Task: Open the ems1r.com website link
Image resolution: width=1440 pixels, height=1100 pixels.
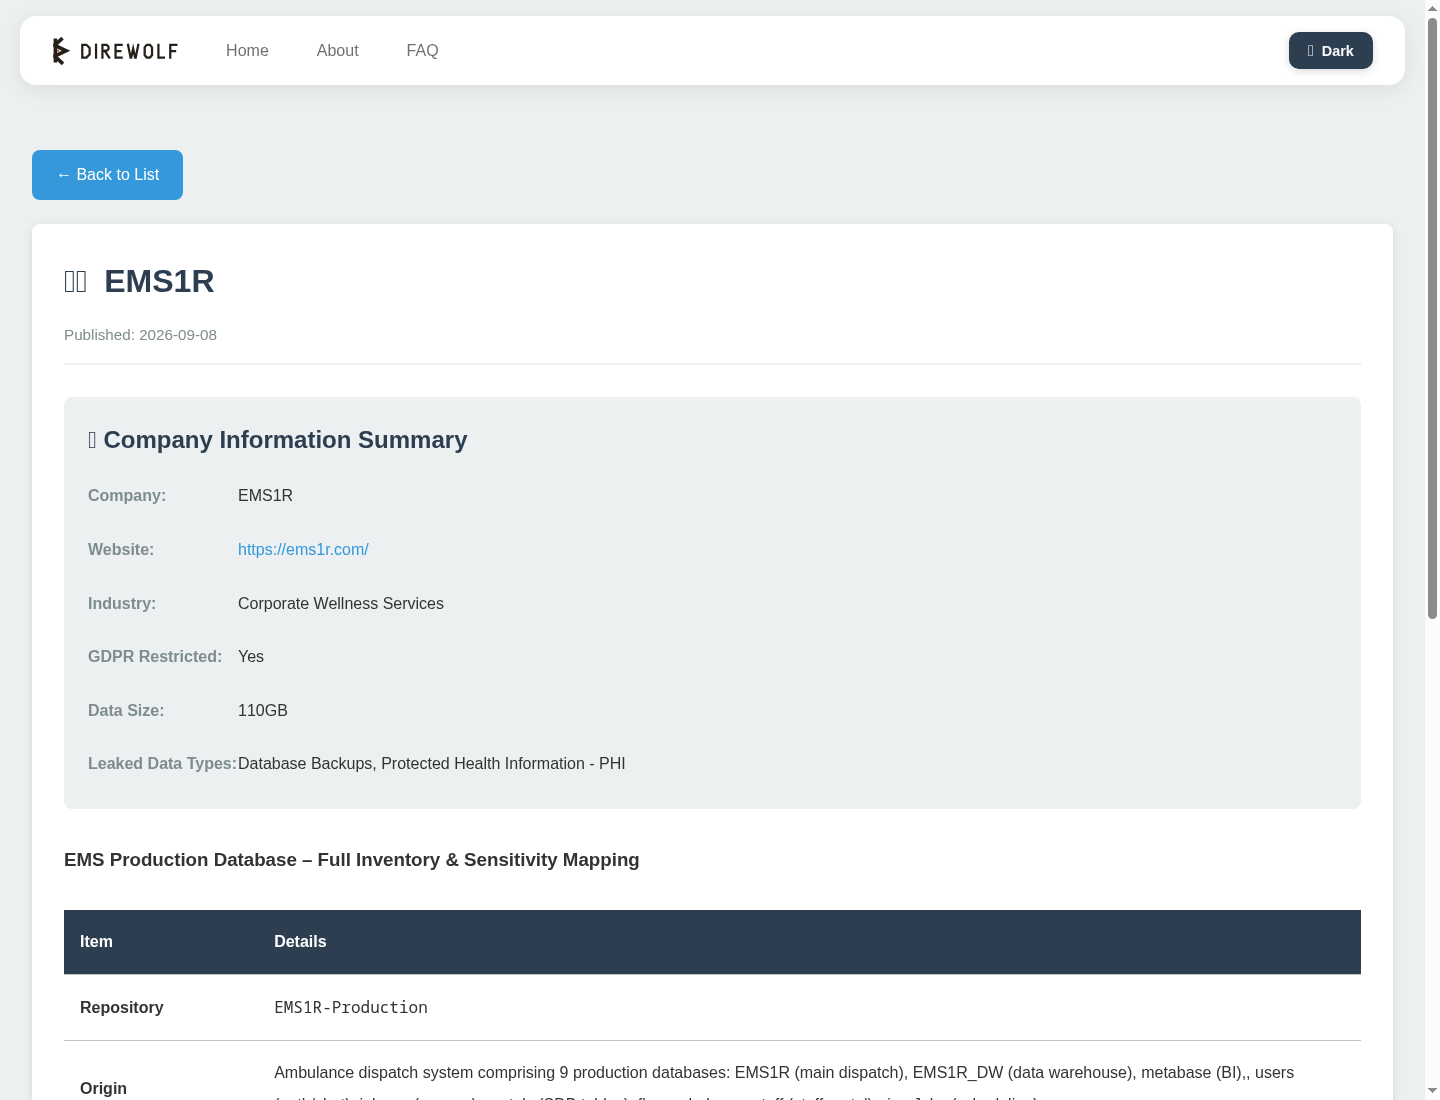Action: [303, 550]
